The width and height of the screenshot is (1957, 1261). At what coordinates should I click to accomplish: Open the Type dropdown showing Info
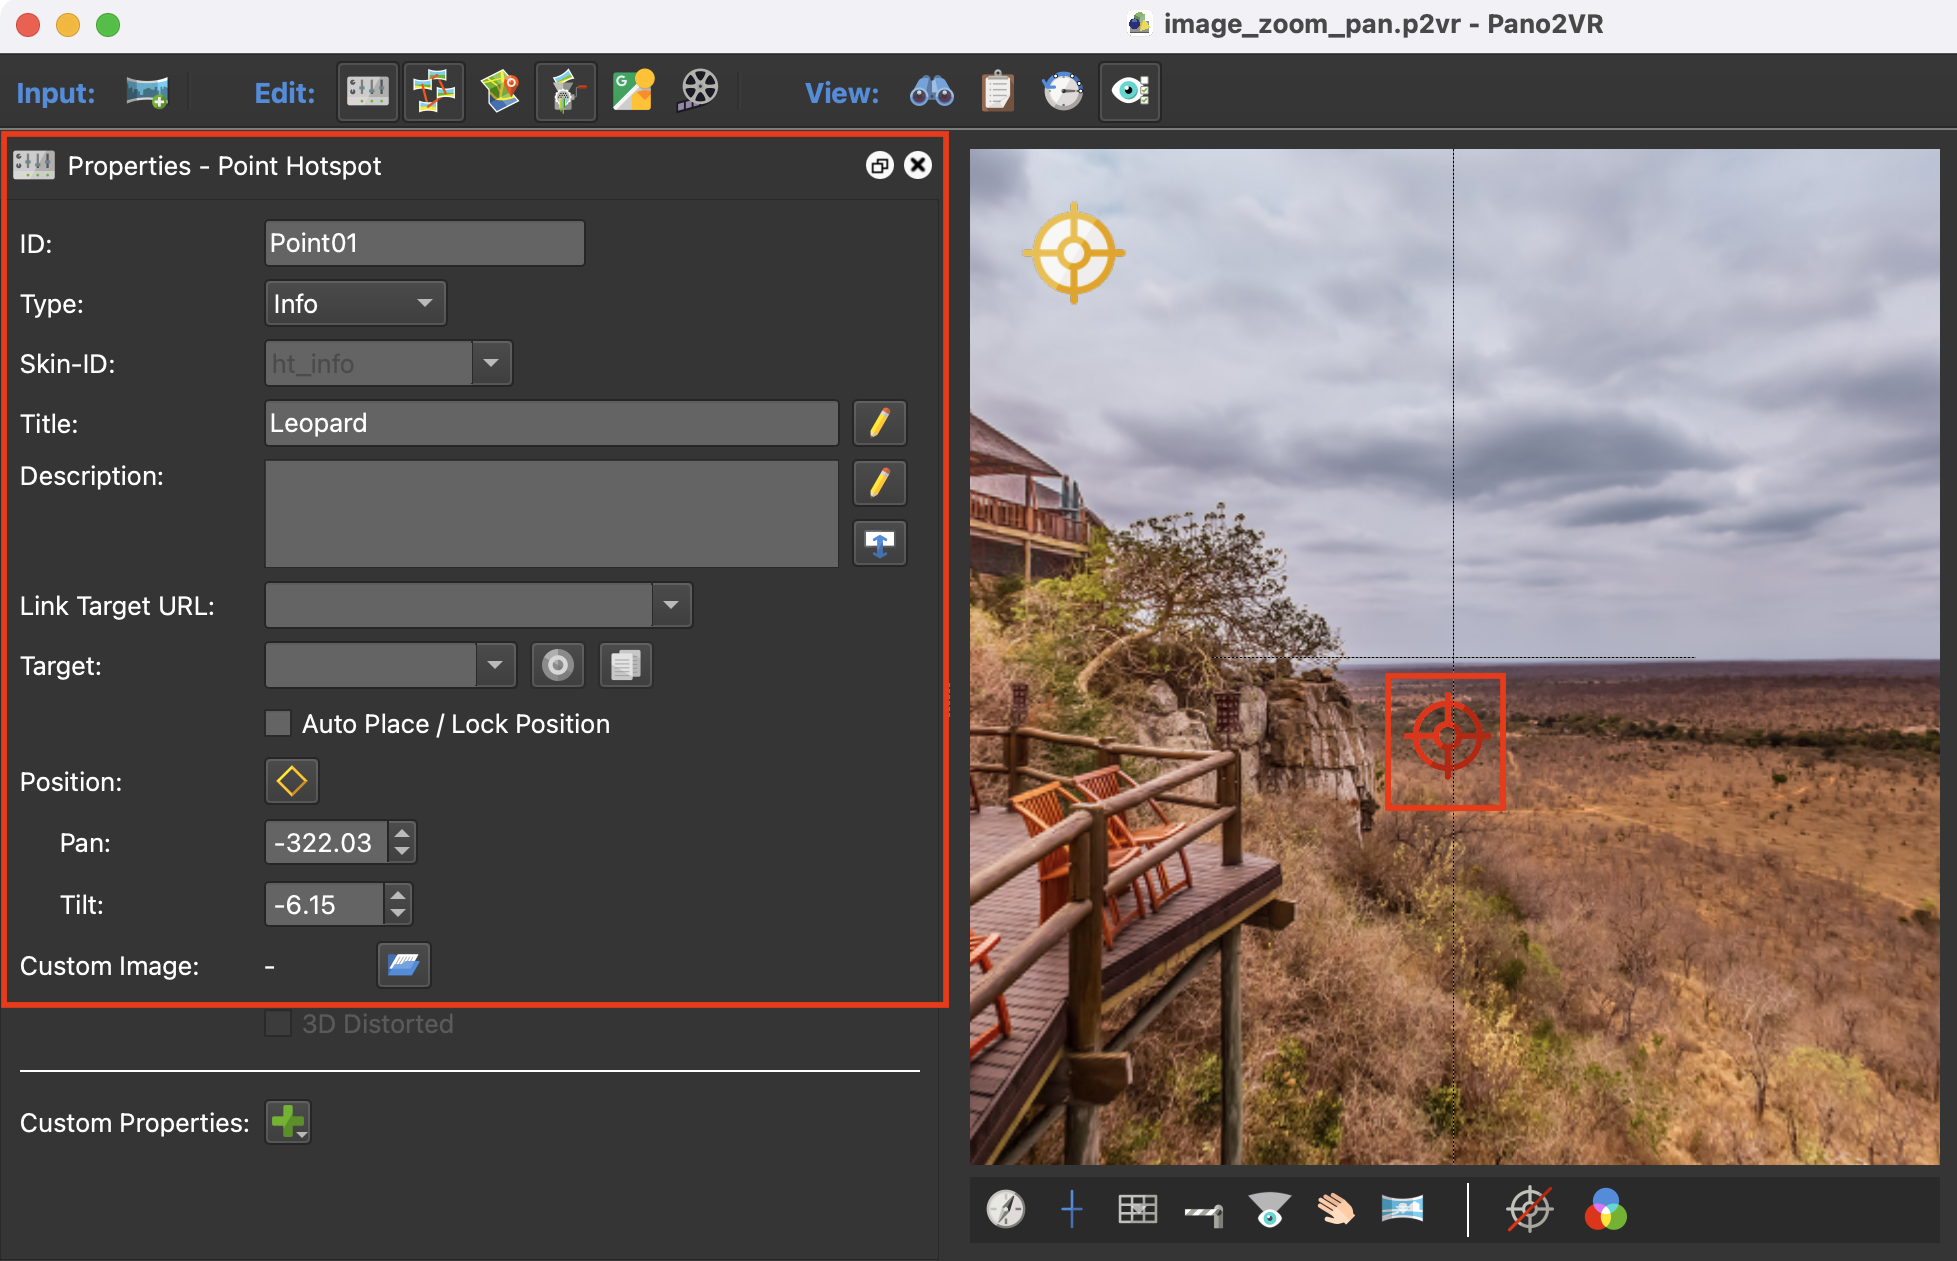tap(355, 303)
